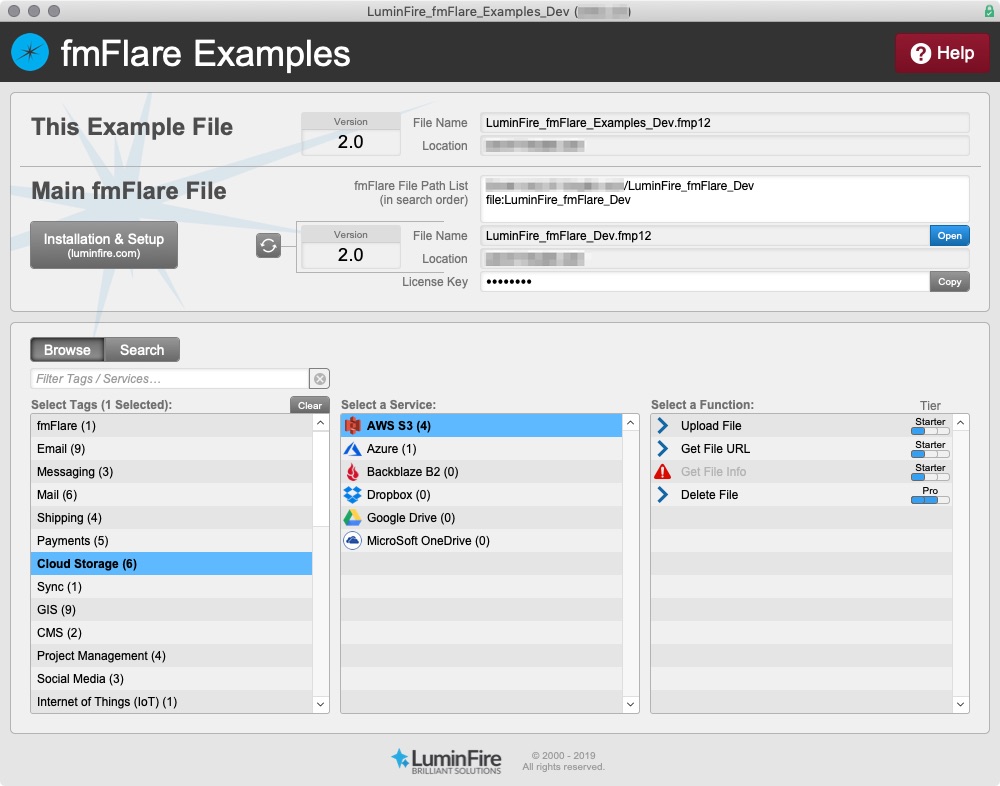Click the arrow icon beside Upload File
Screen dimensions: 1000x786
click(x=663, y=426)
